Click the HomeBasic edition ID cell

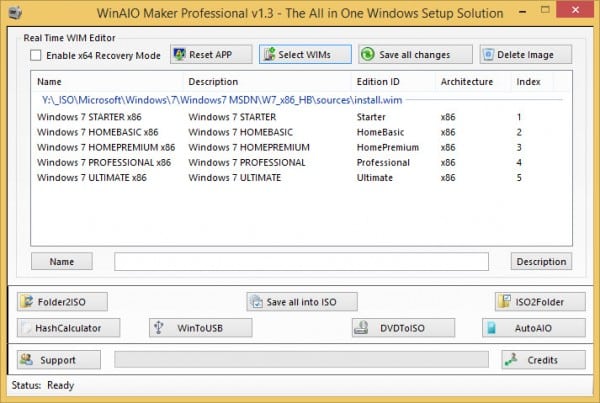click(380, 132)
